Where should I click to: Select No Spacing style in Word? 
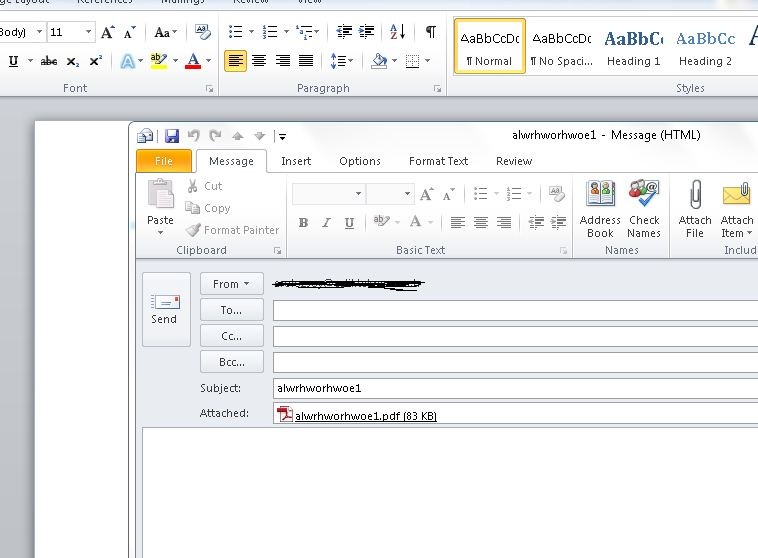(x=562, y=46)
